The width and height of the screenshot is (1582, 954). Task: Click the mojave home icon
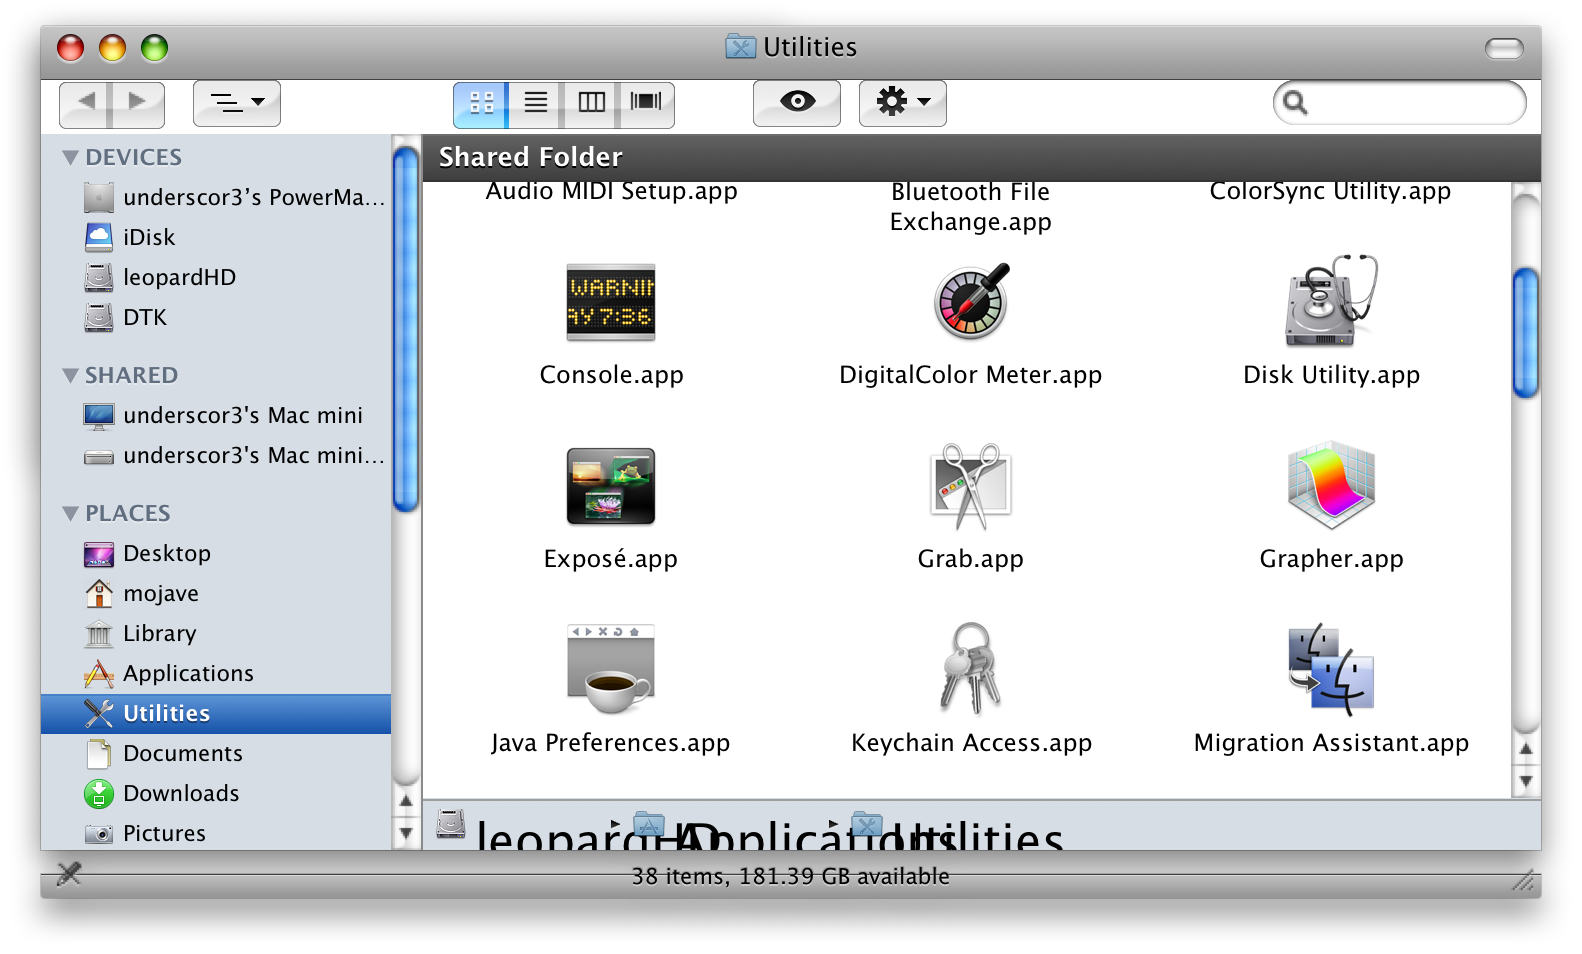click(x=99, y=593)
